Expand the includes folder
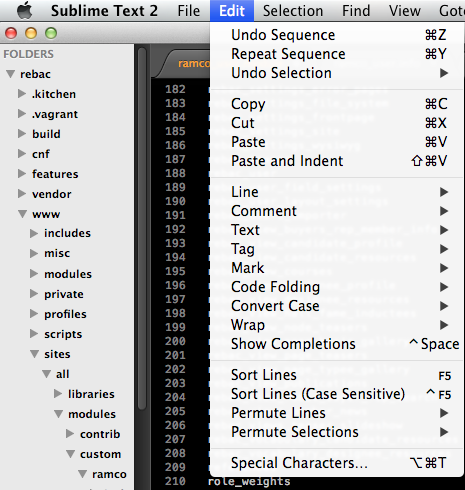Viewport: 465px width, 490px height. point(34,233)
